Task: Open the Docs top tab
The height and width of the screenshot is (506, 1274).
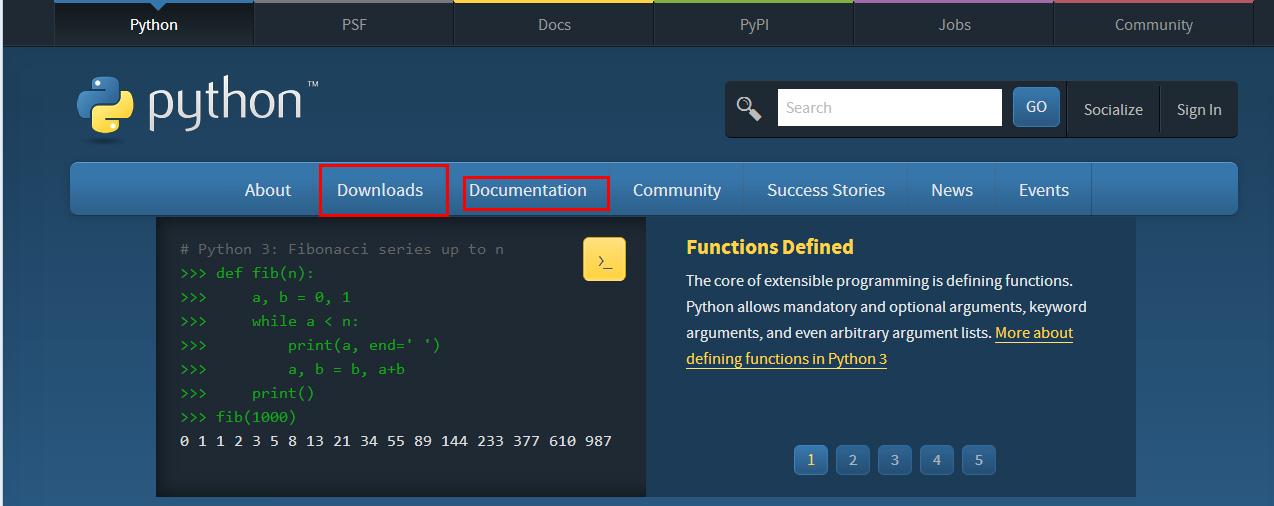Action: [x=554, y=25]
